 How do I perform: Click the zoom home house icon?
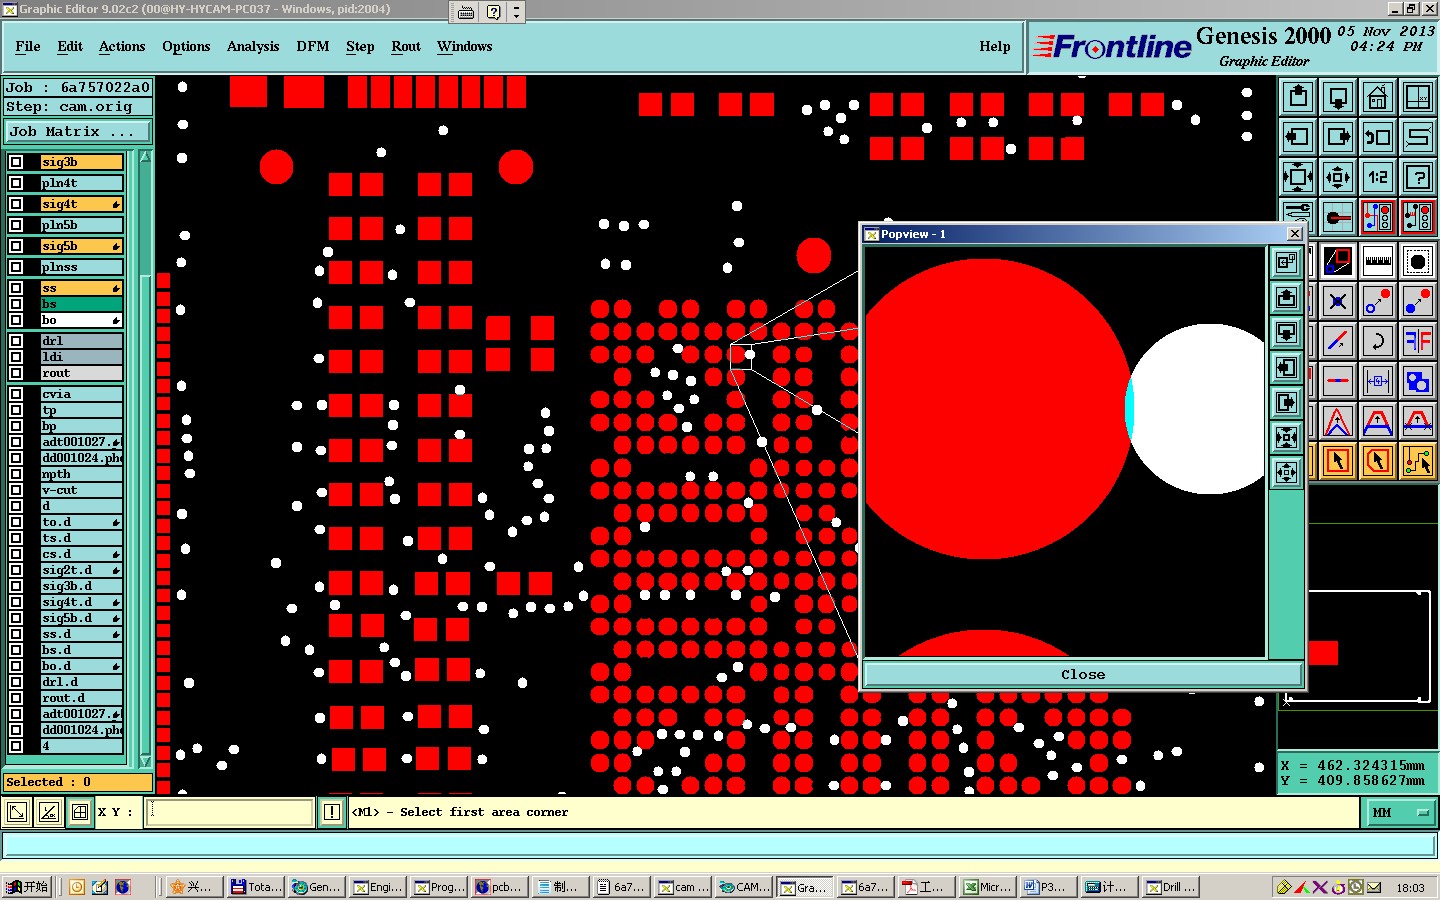(1378, 97)
